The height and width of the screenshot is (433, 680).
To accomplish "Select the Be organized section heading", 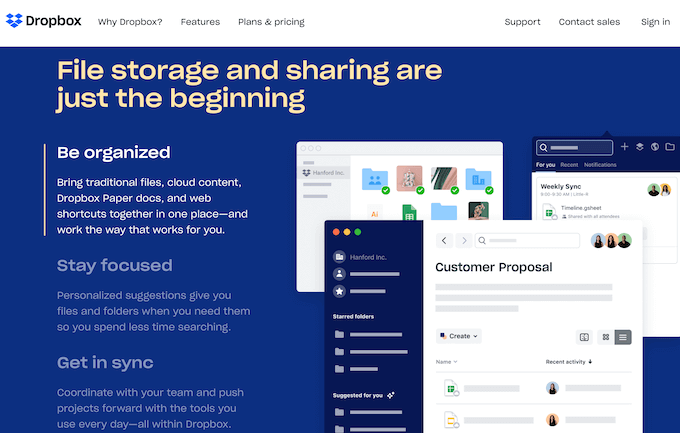I will click(114, 153).
